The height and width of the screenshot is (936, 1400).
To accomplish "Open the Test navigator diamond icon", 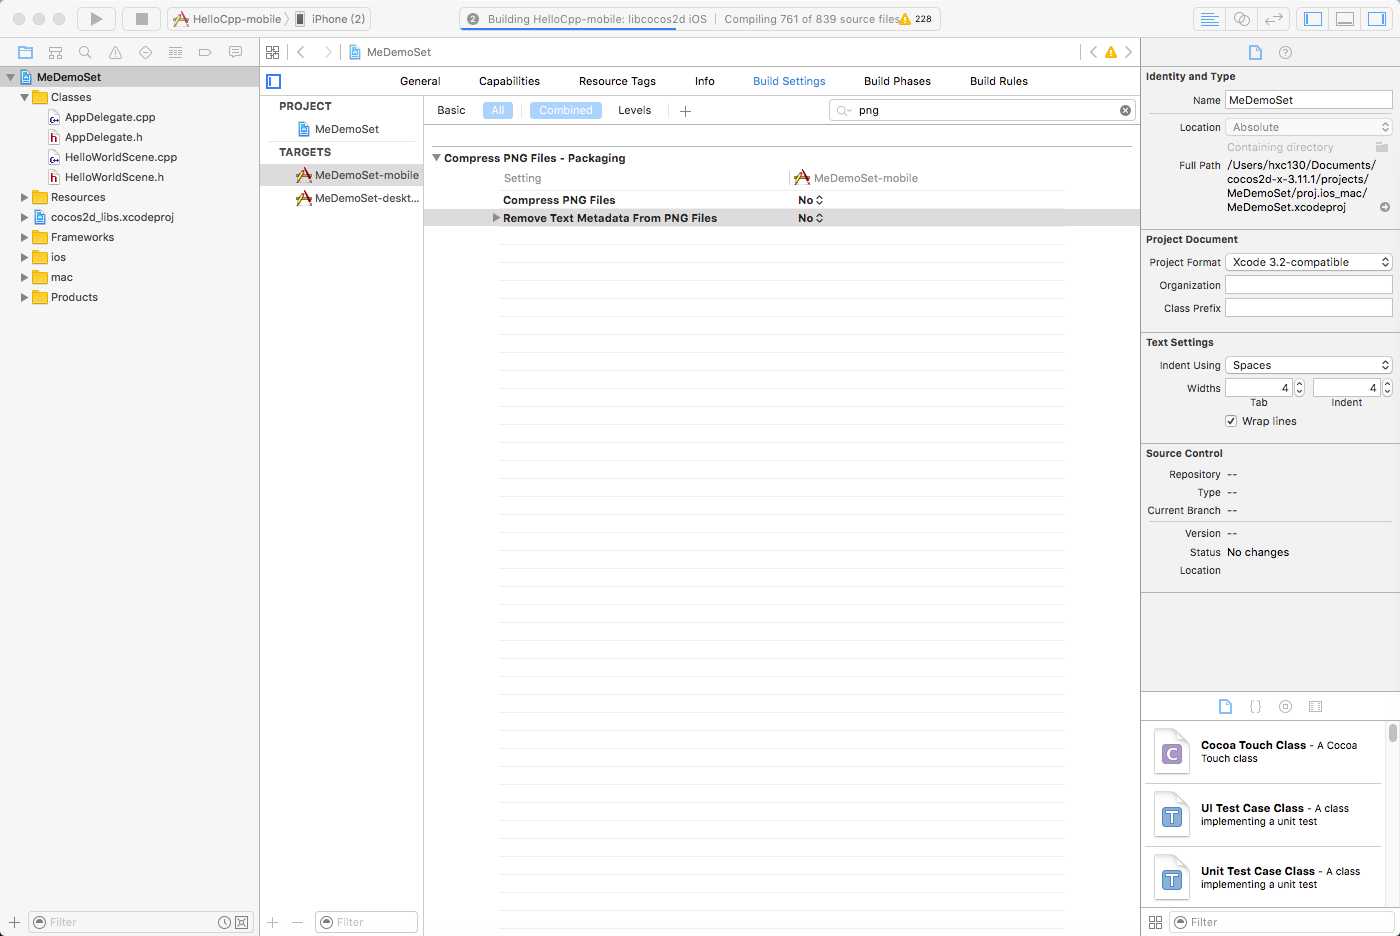I will [x=145, y=52].
